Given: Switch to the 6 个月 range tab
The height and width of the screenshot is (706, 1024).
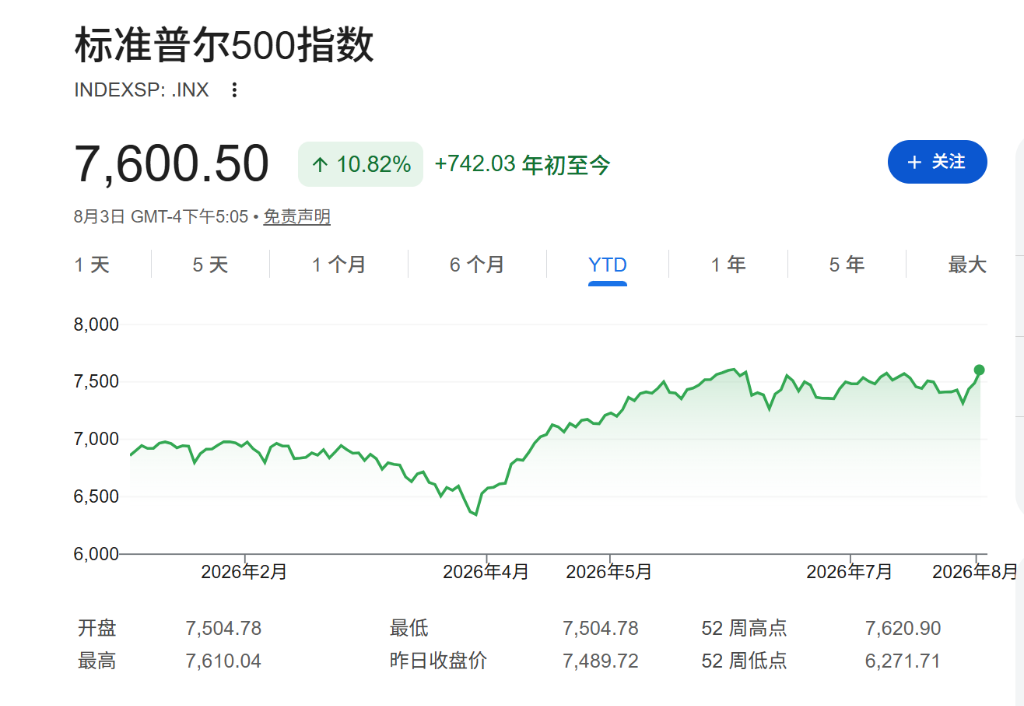Looking at the screenshot, I should (477, 265).
